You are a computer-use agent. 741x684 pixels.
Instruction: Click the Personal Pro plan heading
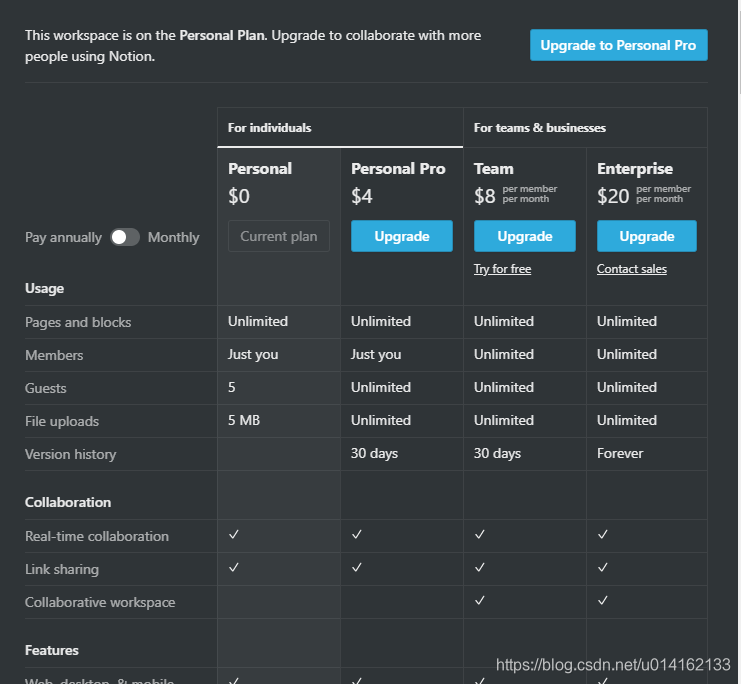click(x=398, y=169)
